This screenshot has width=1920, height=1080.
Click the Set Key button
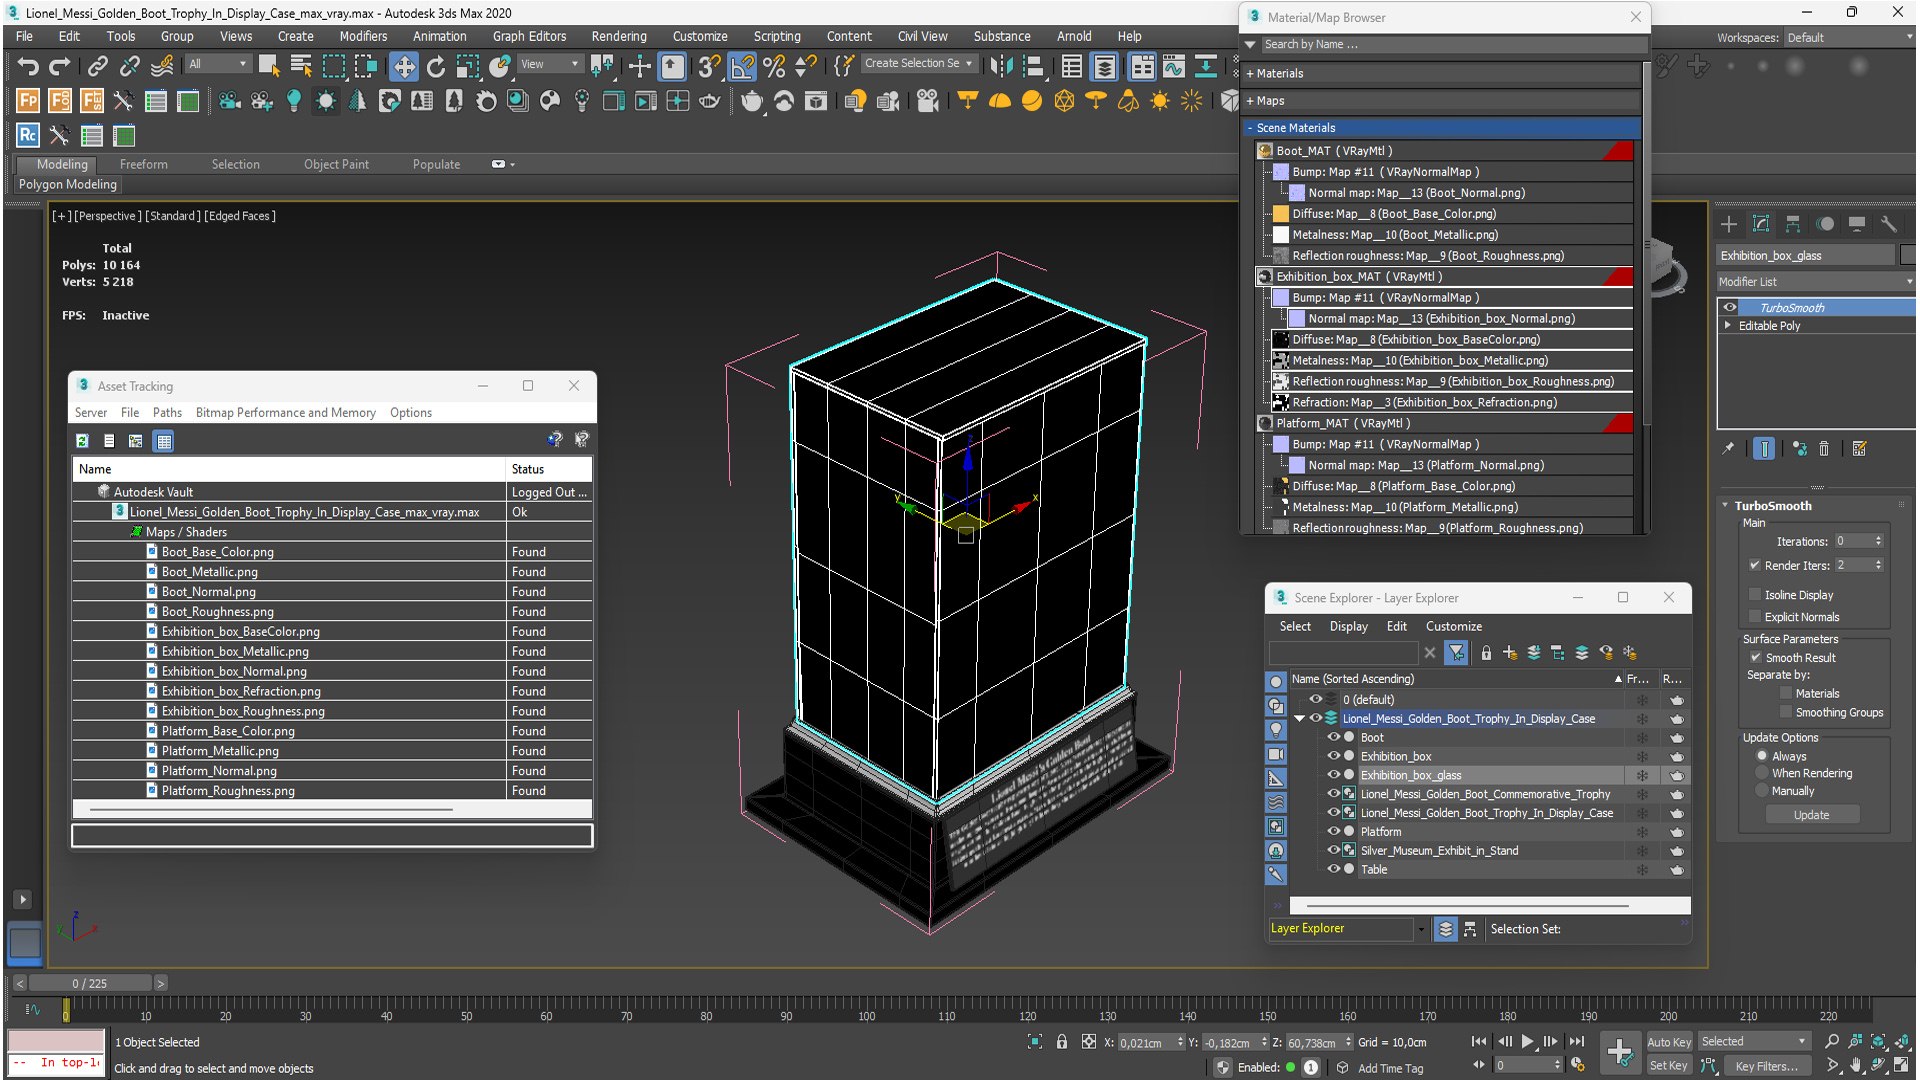click(x=1669, y=1066)
